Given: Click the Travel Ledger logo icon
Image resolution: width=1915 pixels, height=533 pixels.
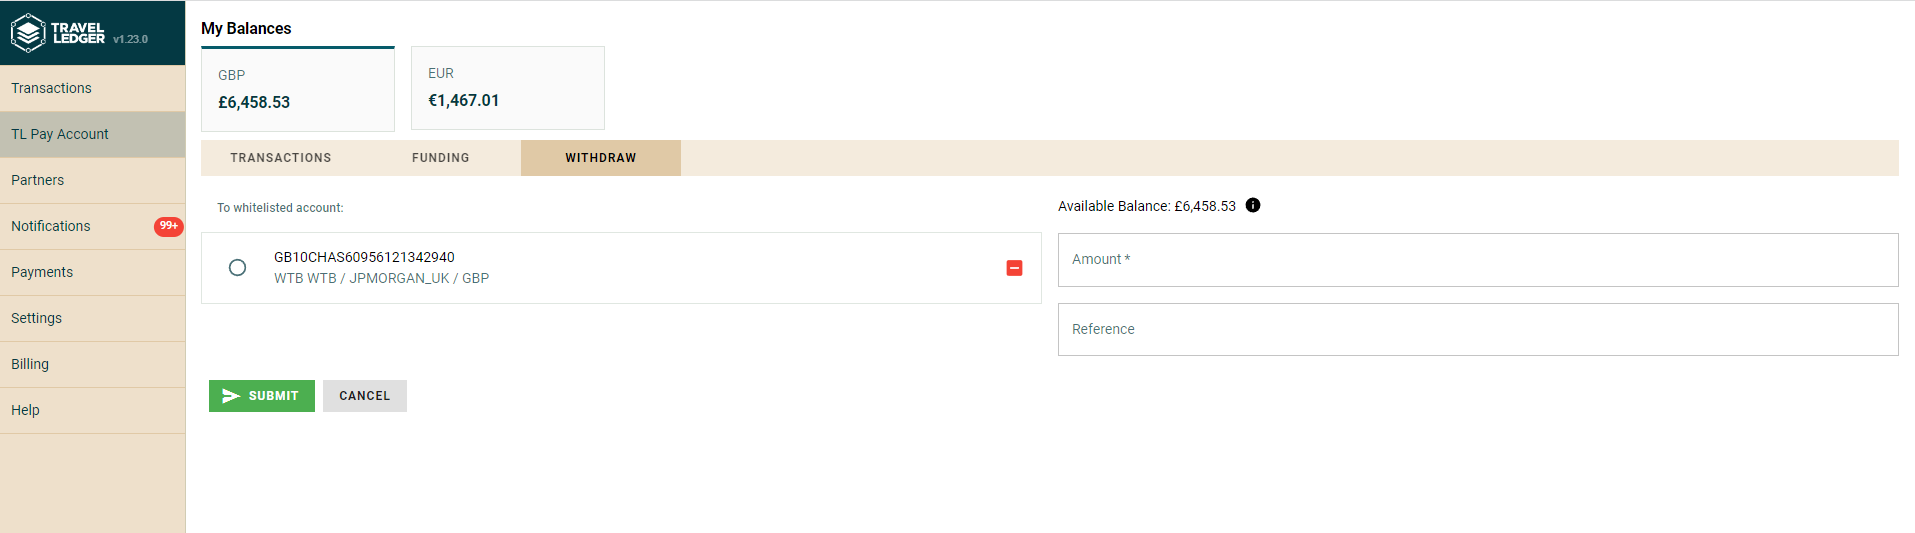Looking at the screenshot, I should 29,33.
